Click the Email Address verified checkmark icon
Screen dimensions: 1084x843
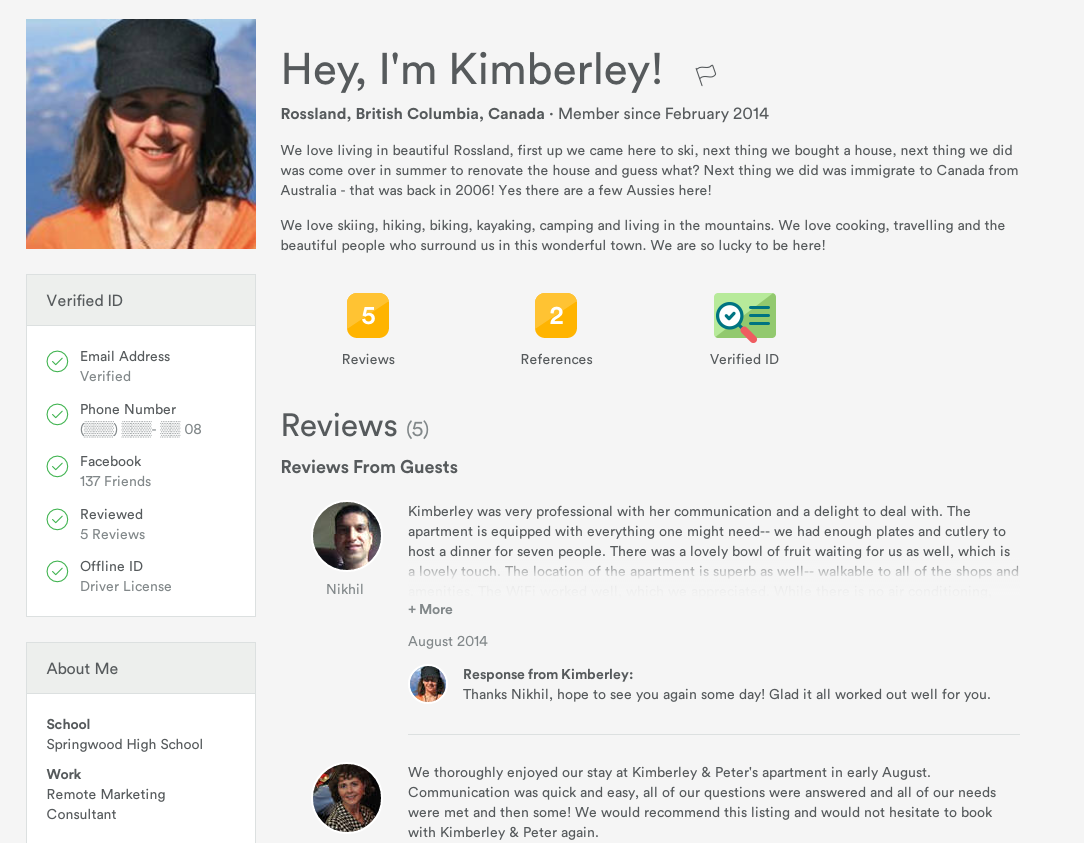coord(57,362)
